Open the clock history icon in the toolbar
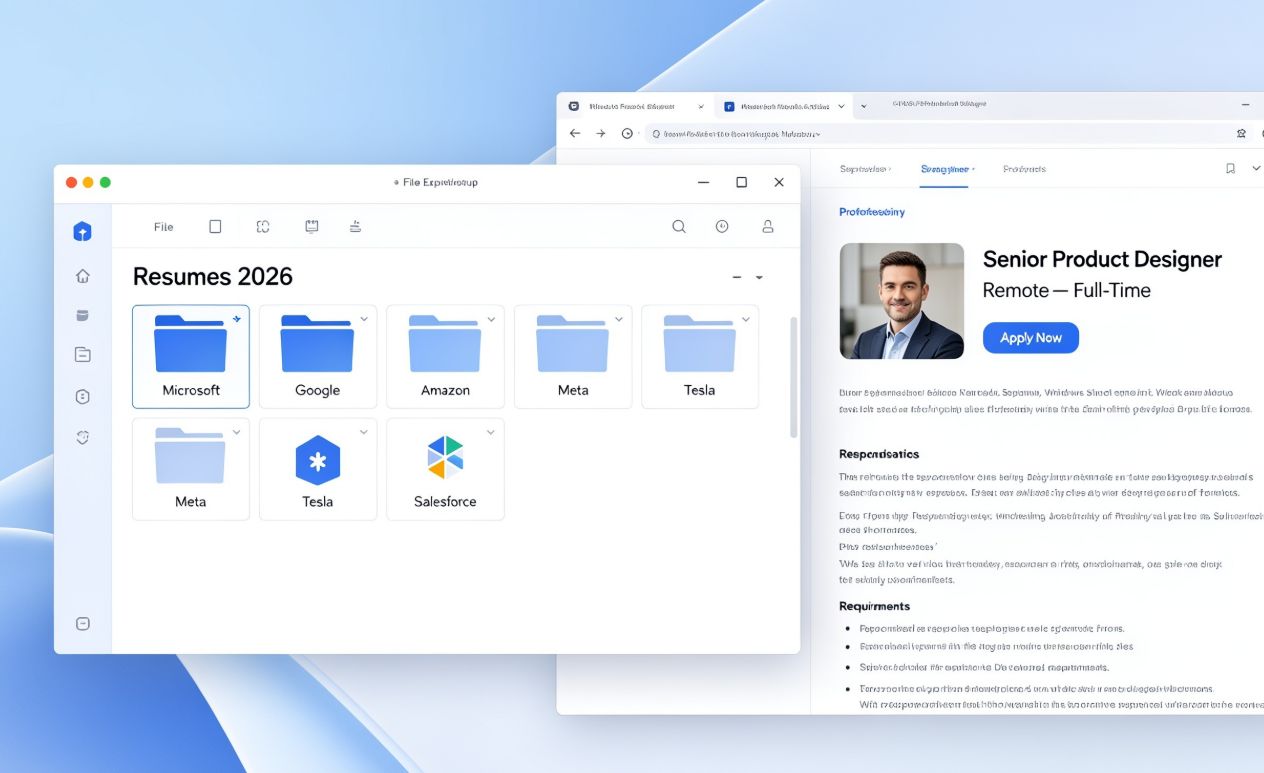 [722, 227]
